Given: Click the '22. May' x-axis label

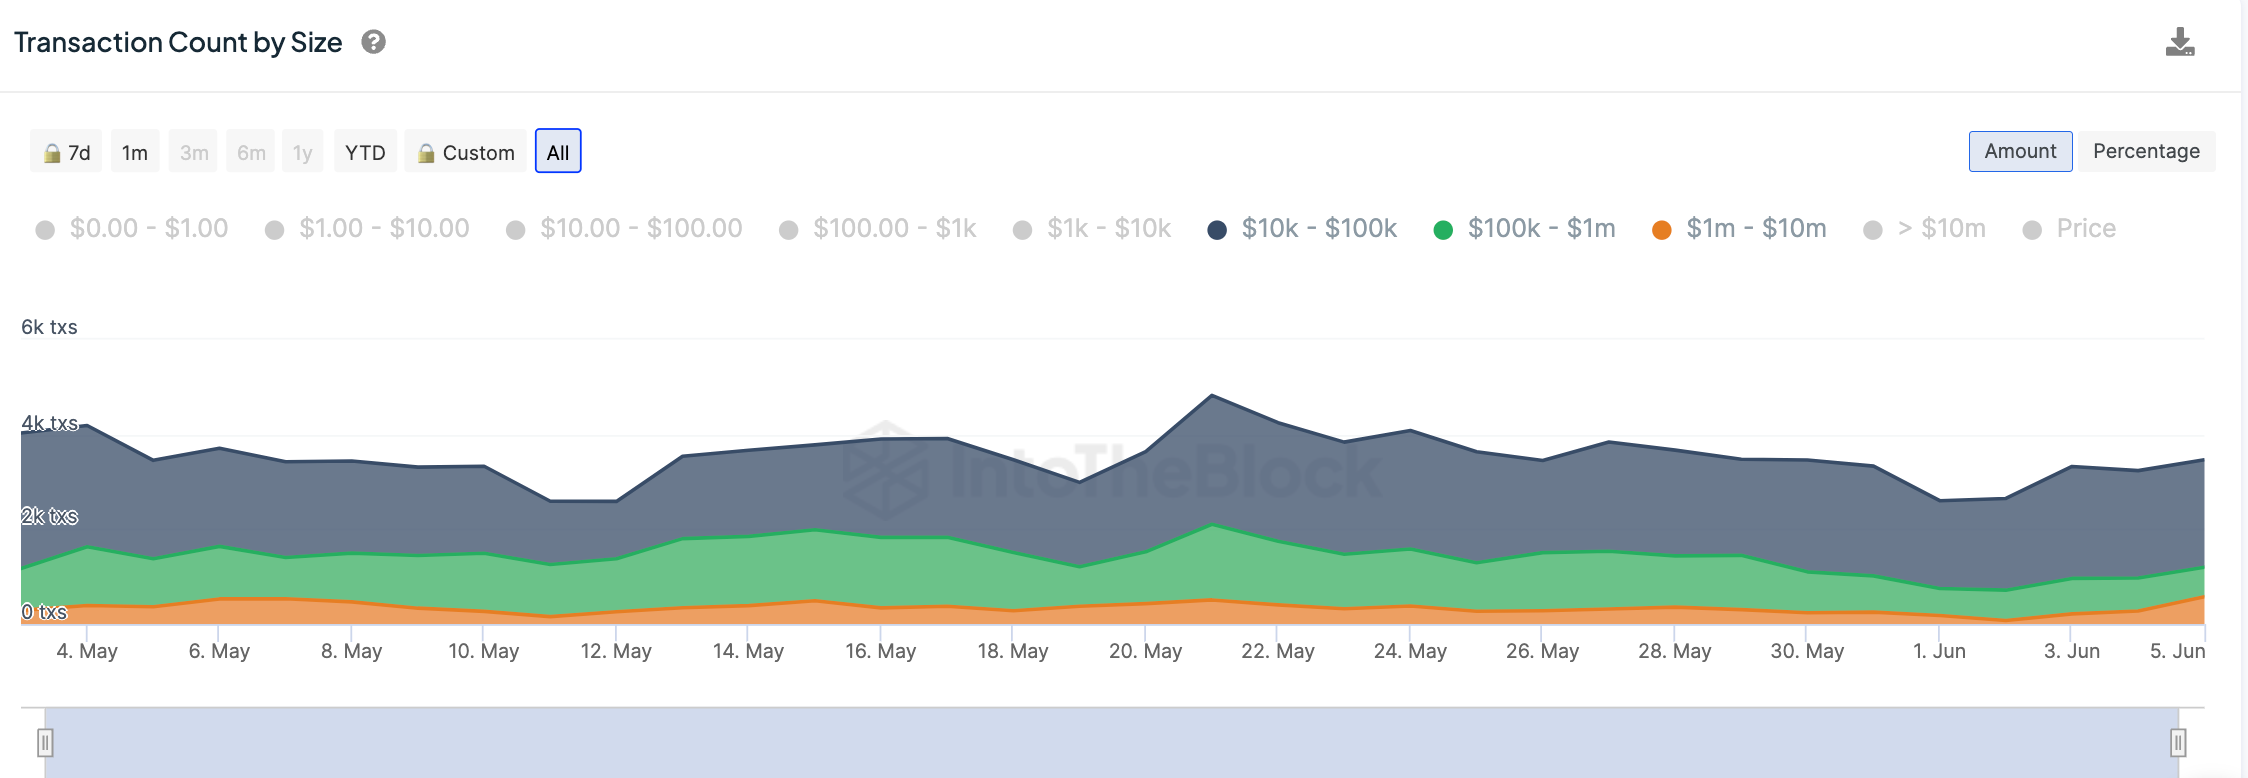Looking at the screenshot, I should [1278, 651].
